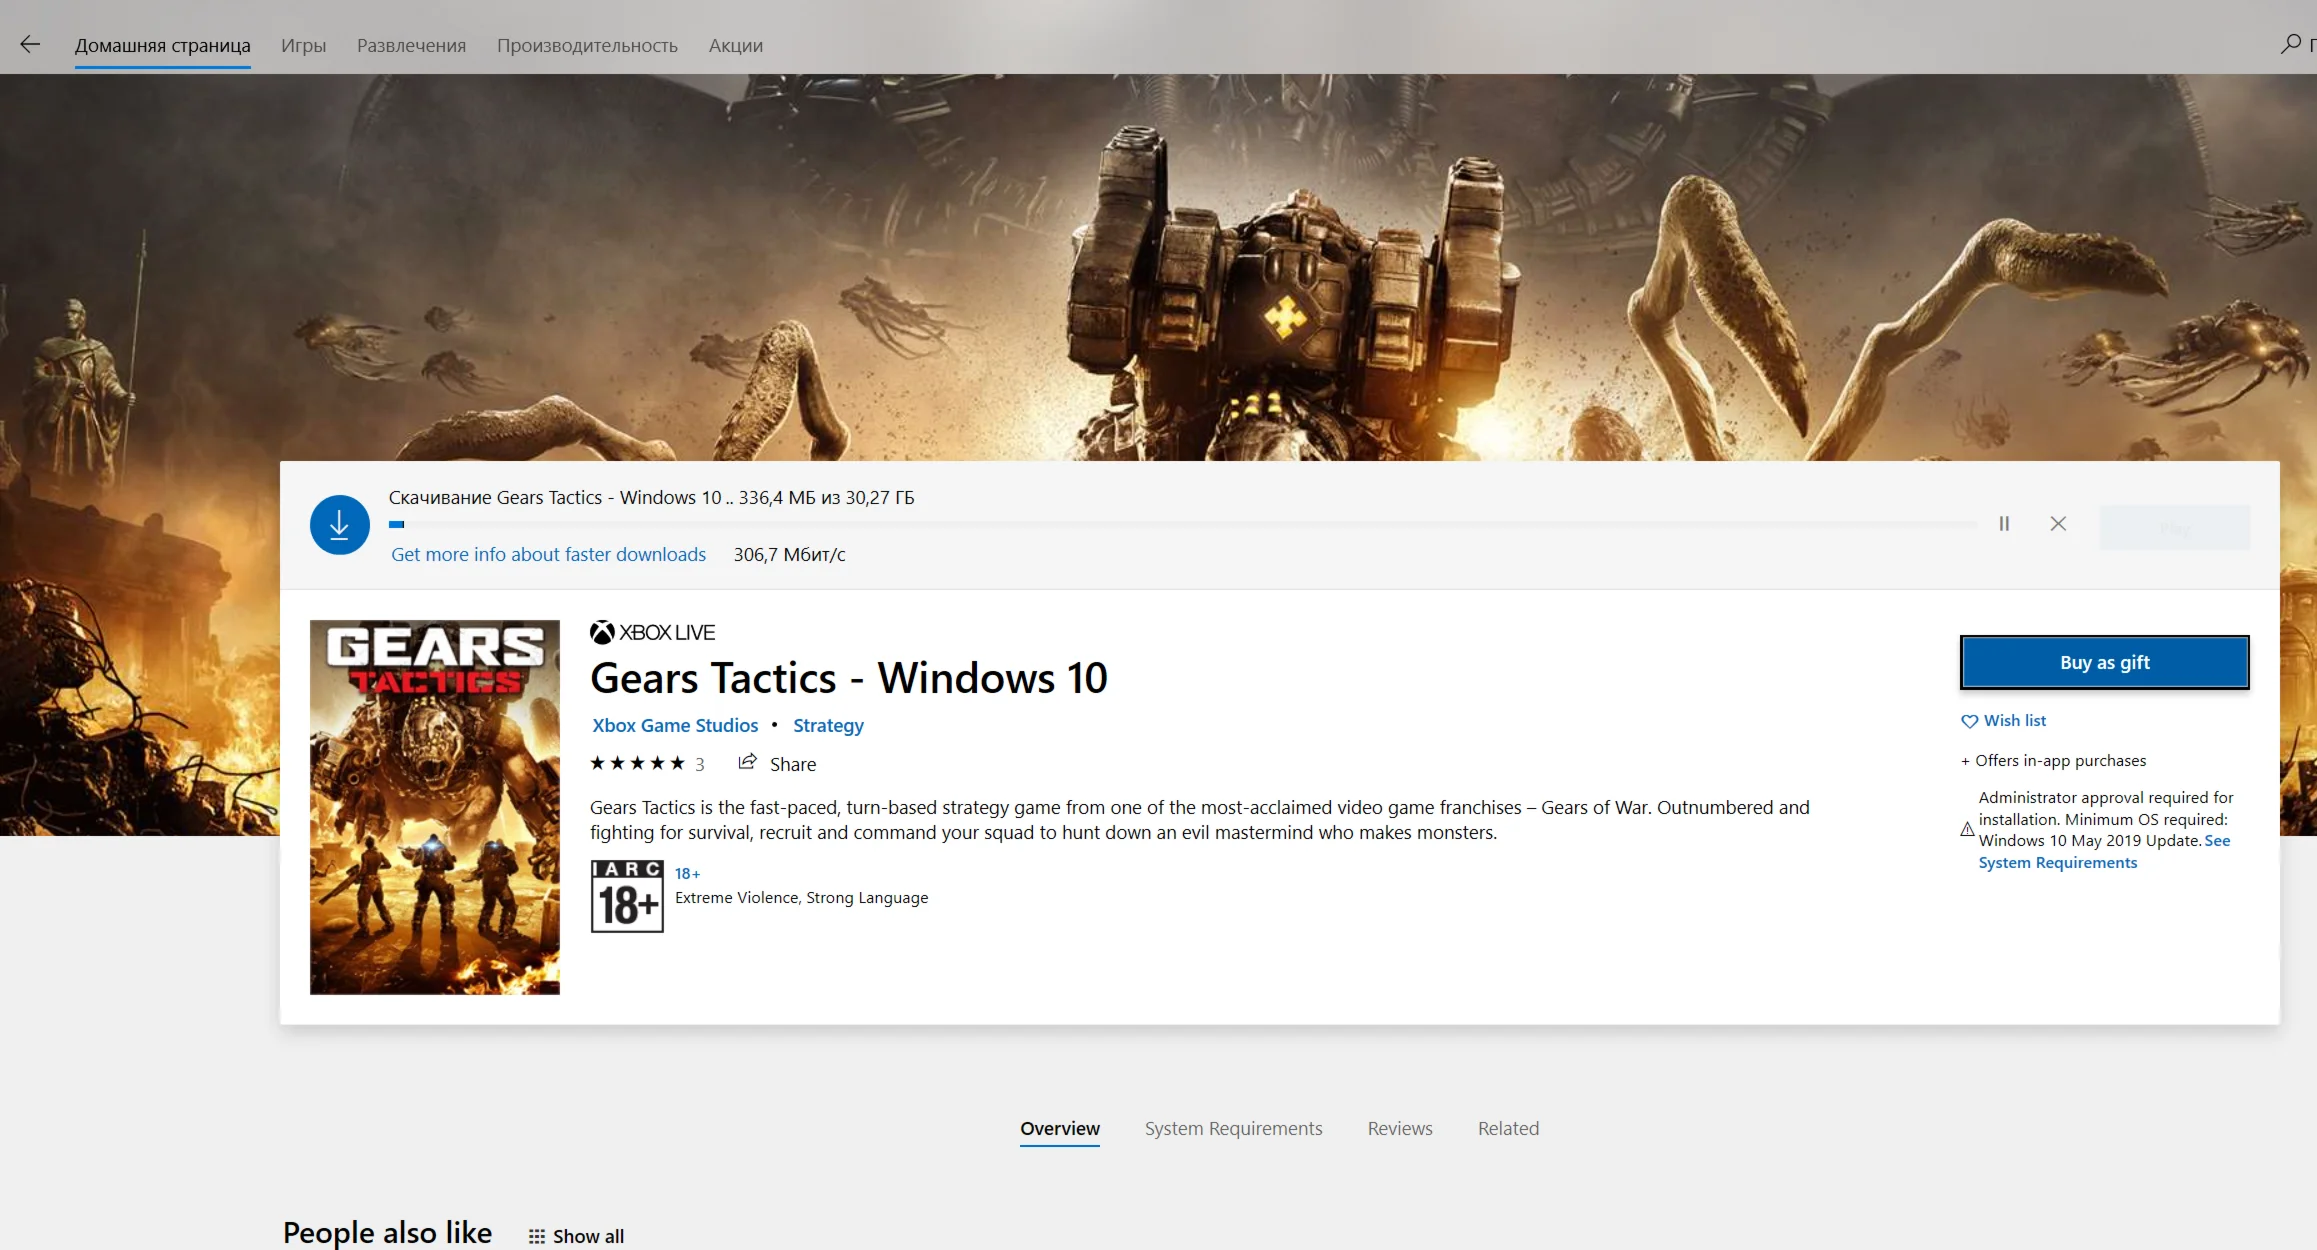The height and width of the screenshot is (1250, 2317).
Task: Click the IARC 18+ rating badge
Action: point(627,896)
